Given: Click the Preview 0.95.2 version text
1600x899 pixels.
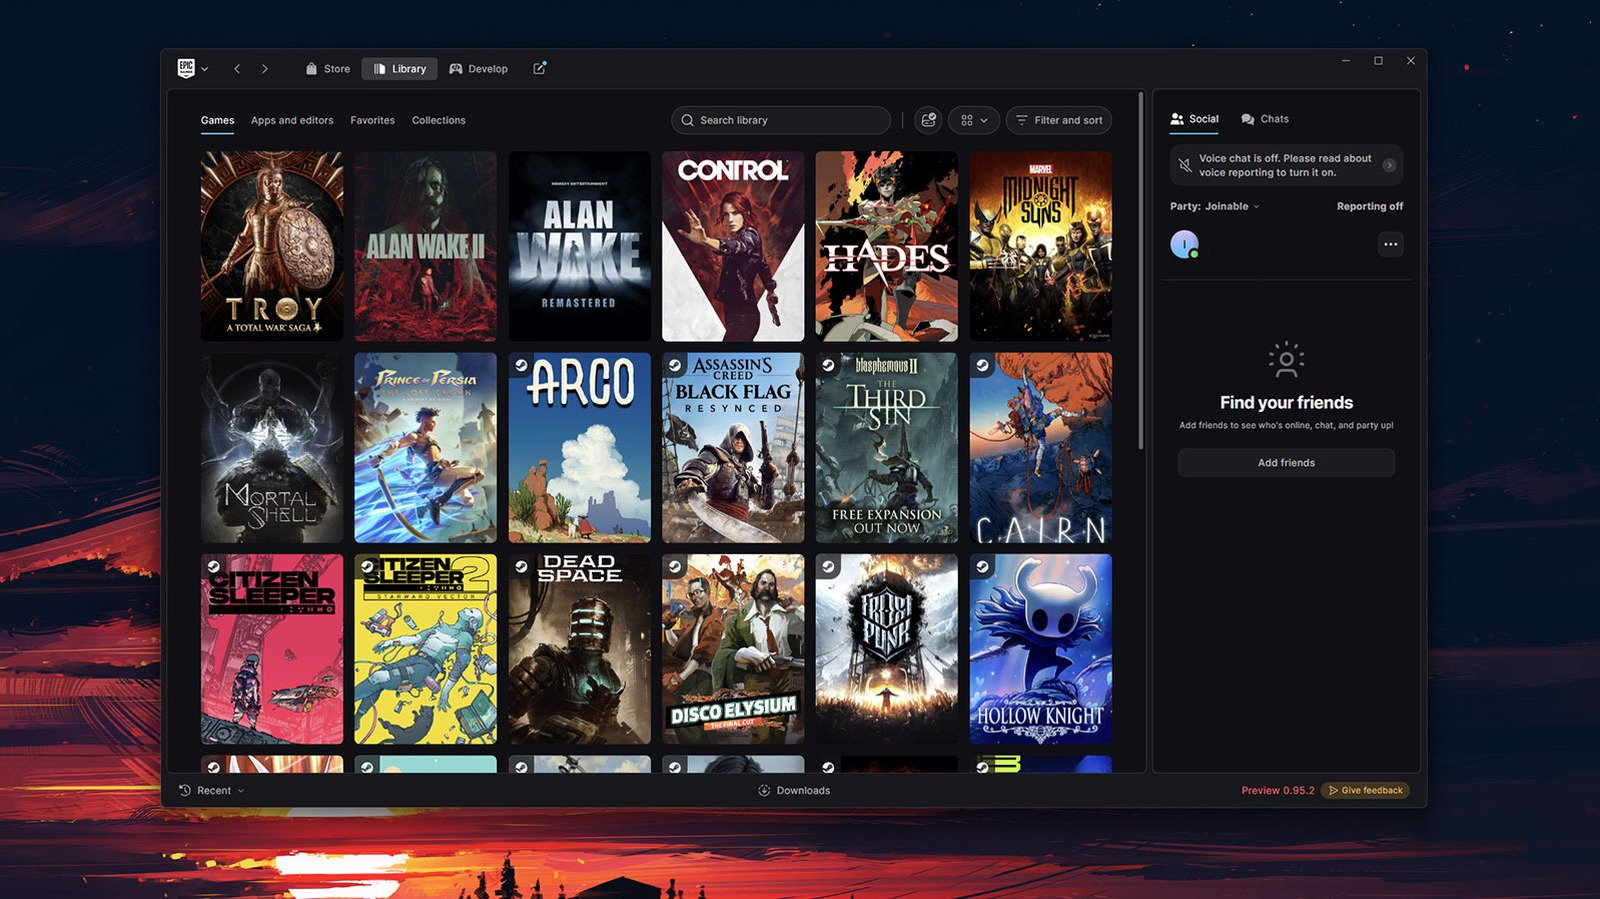Looking at the screenshot, I should pyautogui.click(x=1278, y=790).
